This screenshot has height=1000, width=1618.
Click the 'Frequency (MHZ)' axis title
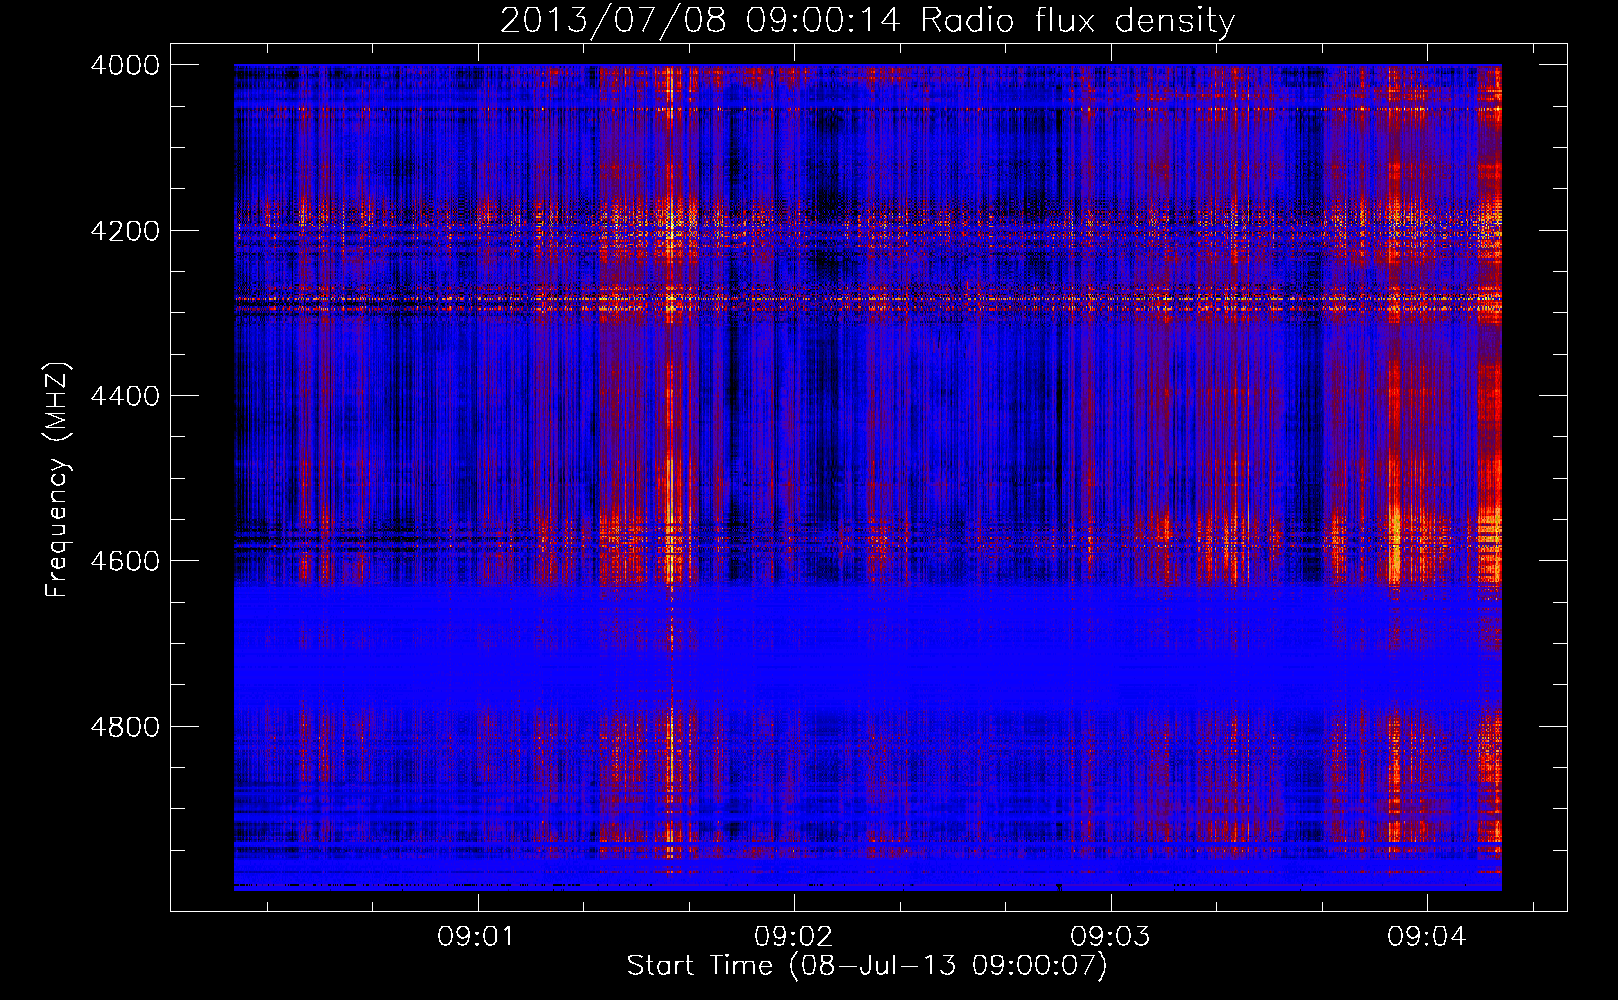click(58, 480)
